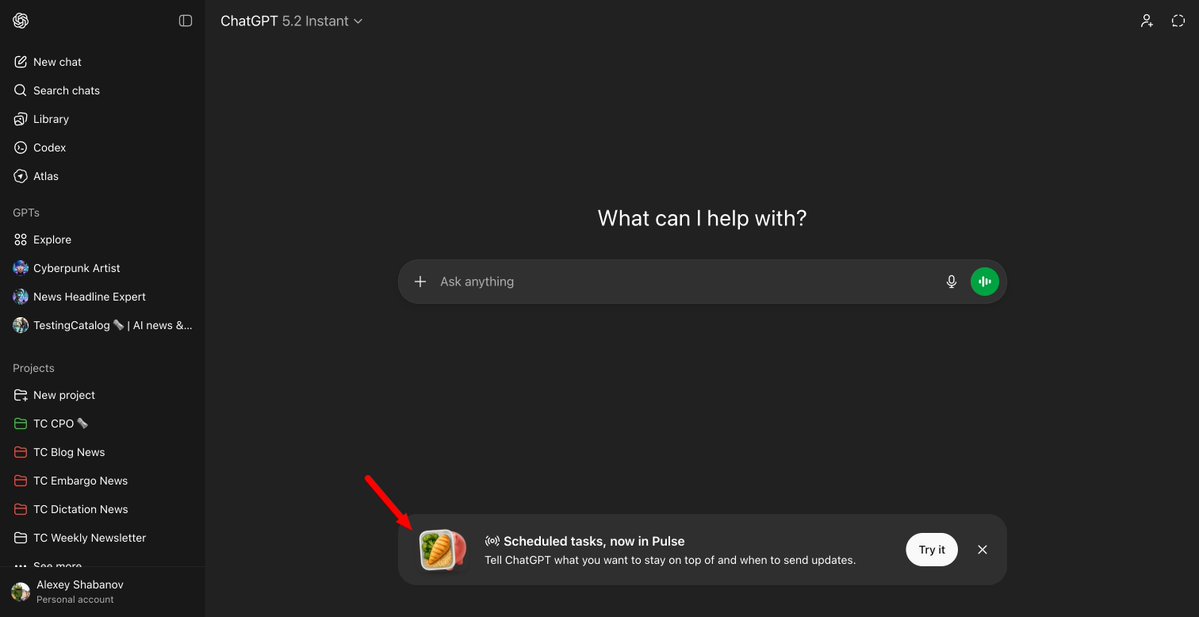This screenshot has height=617, width=1199.
Task: Click the Atlas compass icon
Action: coord(21,176)
